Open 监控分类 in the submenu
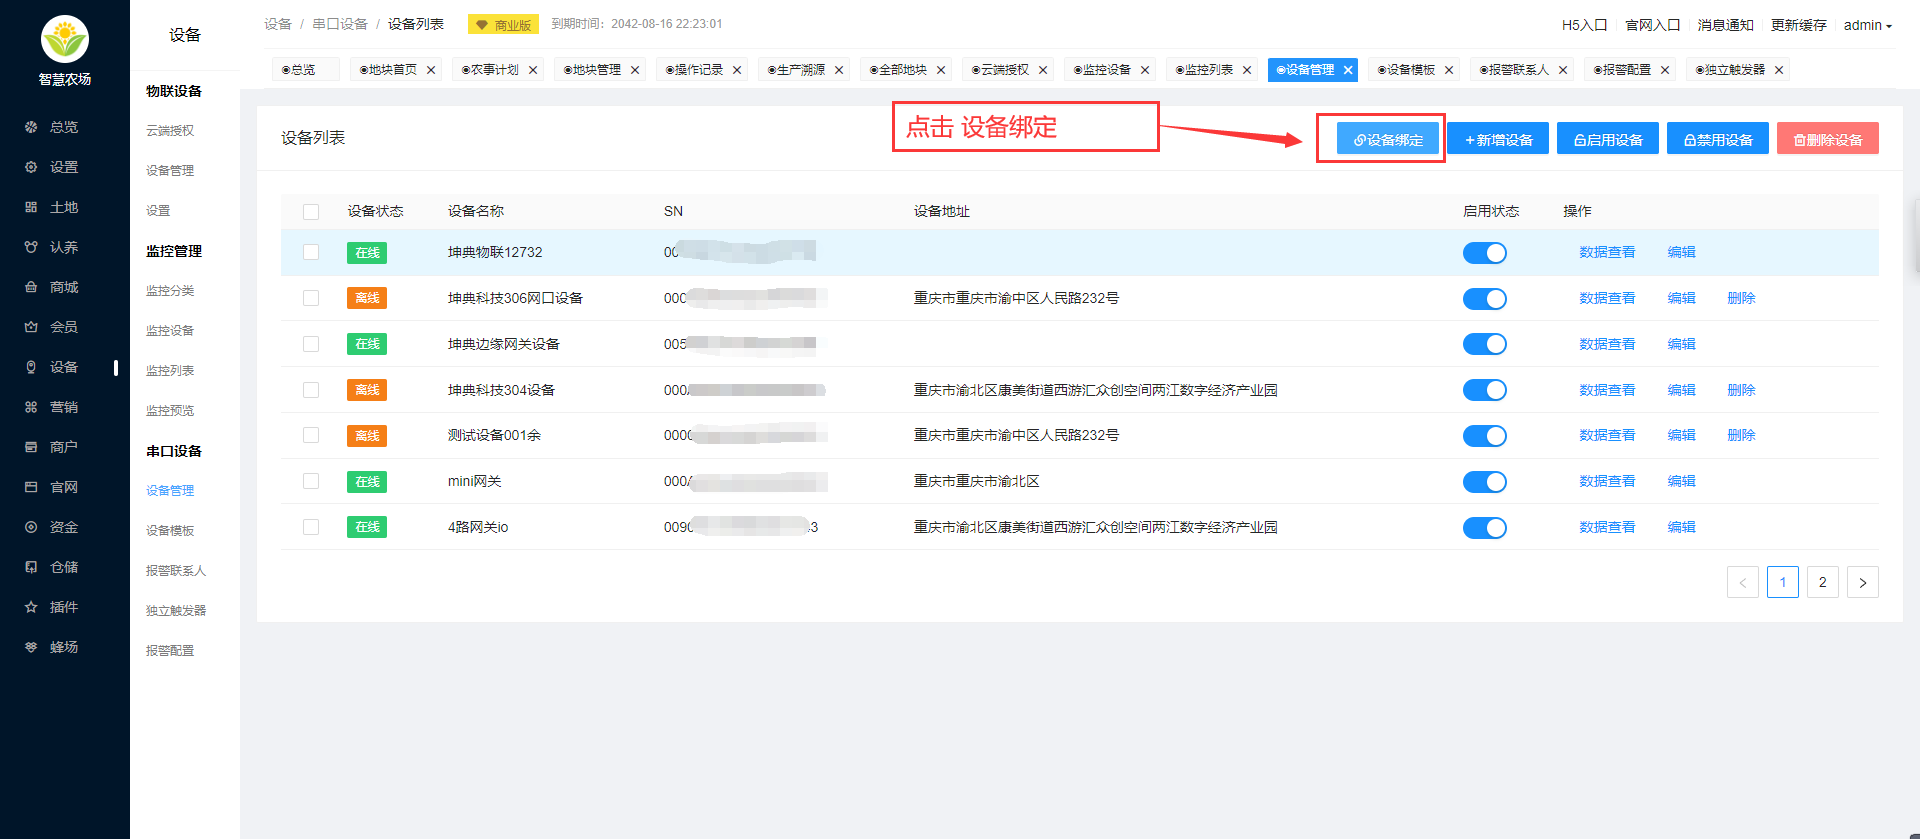 pos(170,290)
